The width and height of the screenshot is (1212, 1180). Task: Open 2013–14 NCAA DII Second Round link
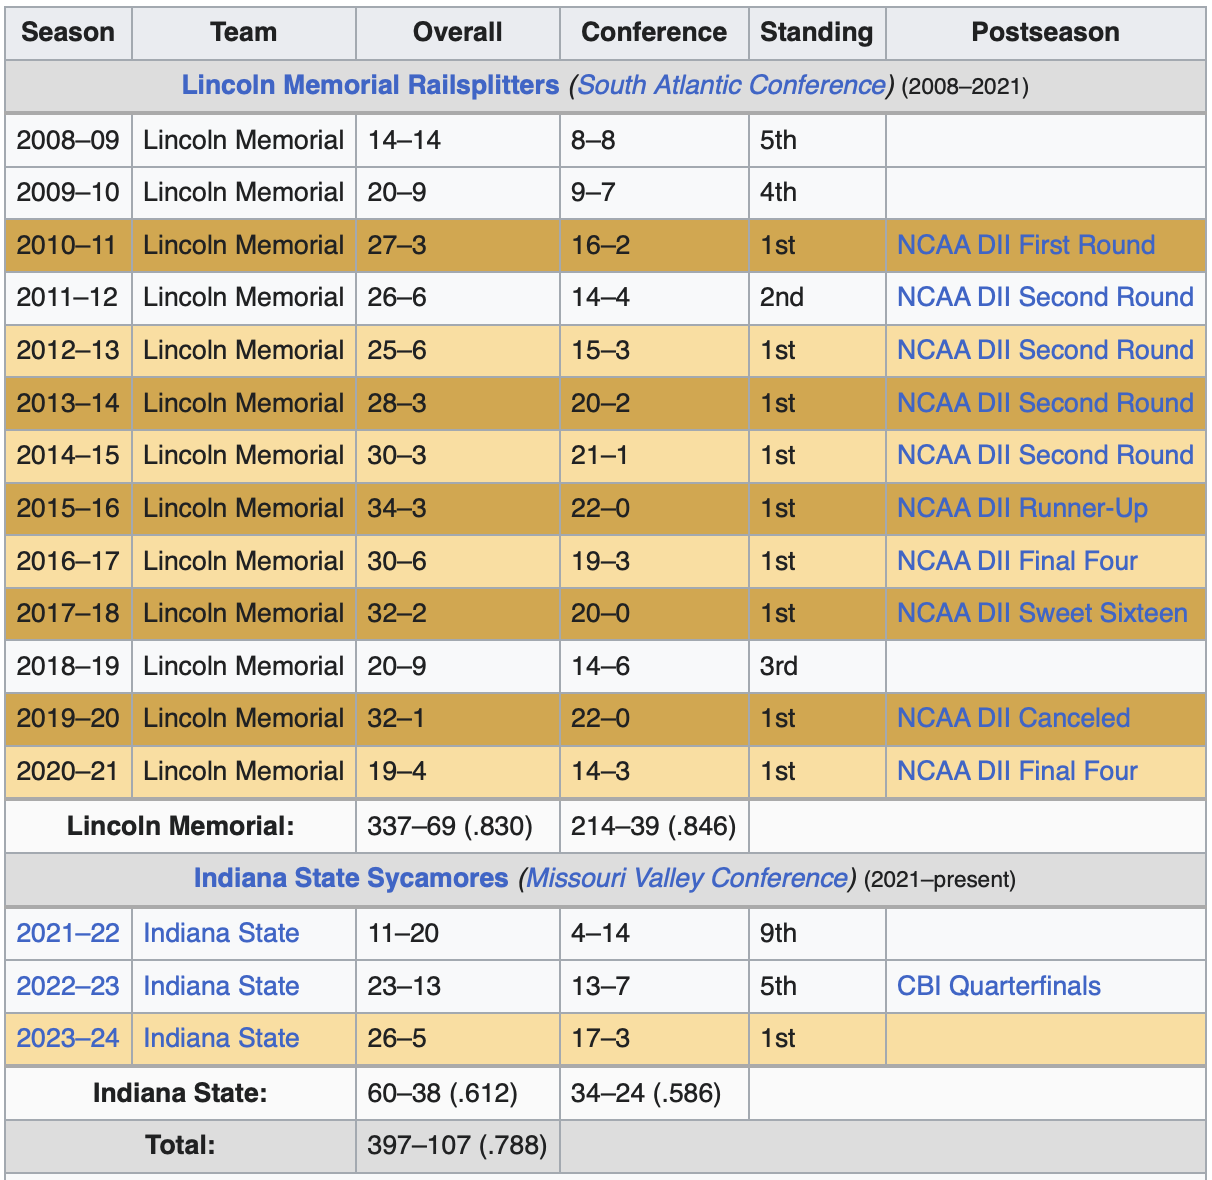tap(1045, 403)
